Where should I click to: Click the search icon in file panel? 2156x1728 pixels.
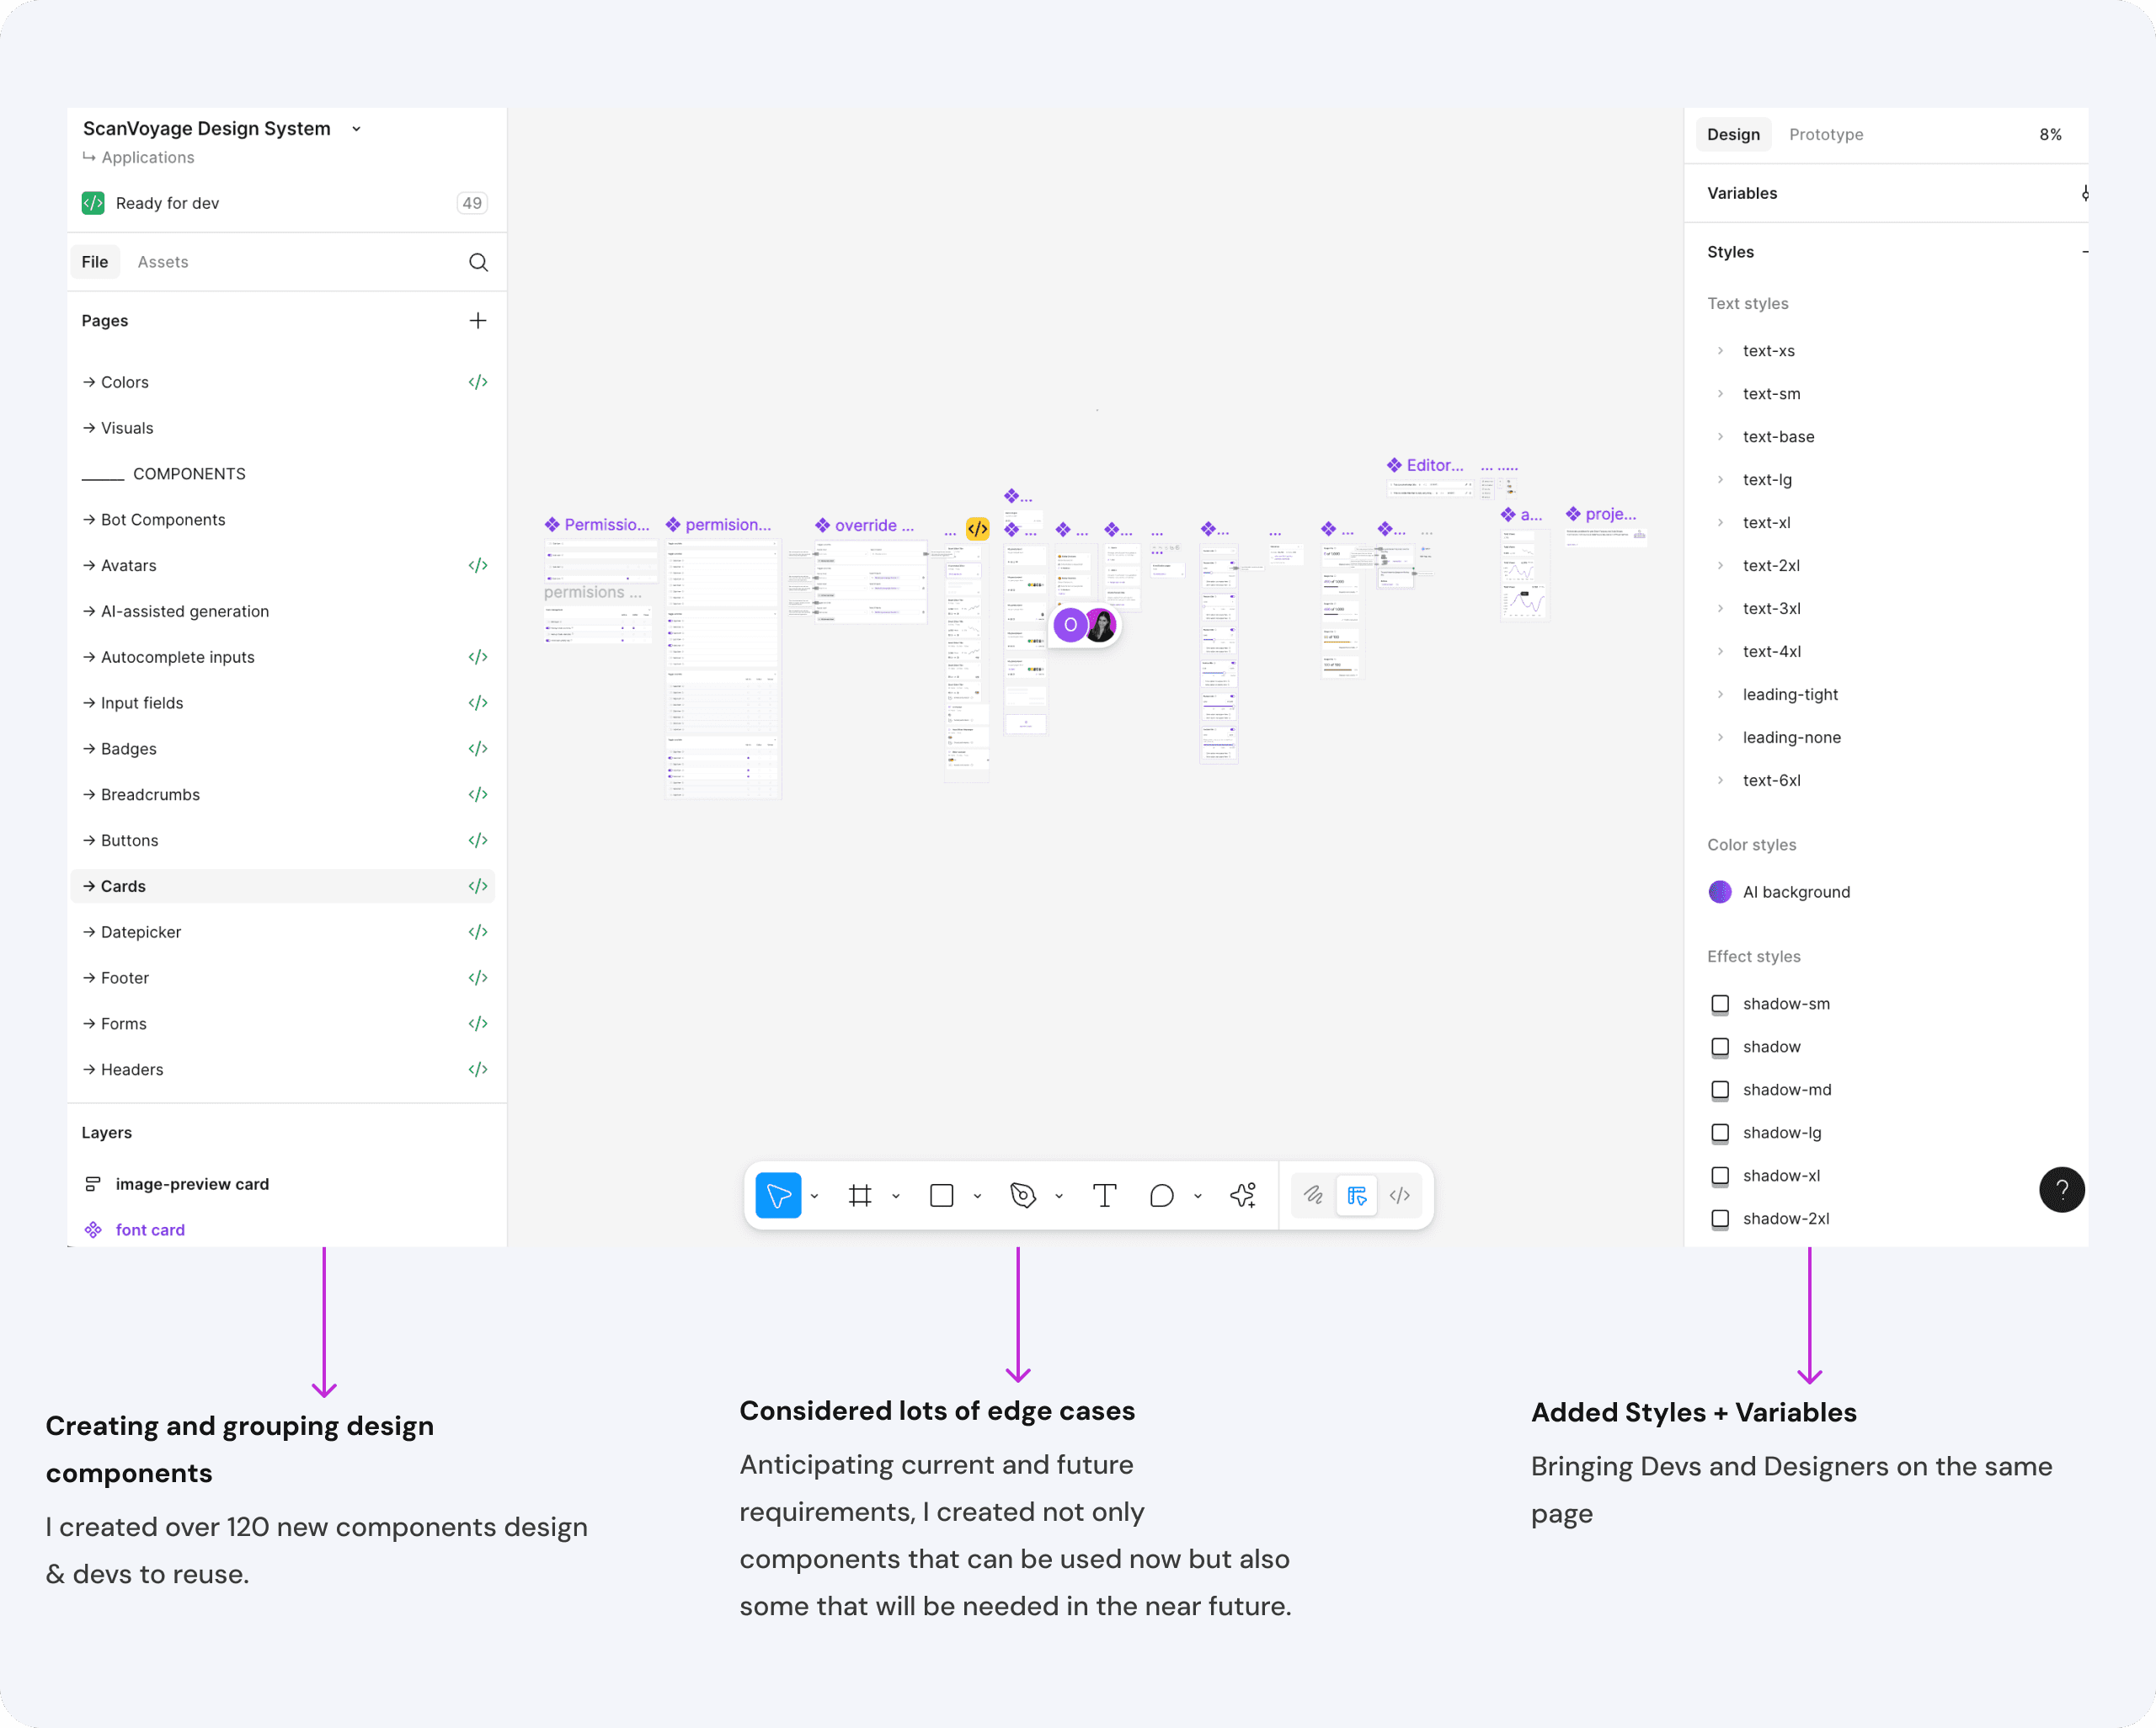point(478,262)
